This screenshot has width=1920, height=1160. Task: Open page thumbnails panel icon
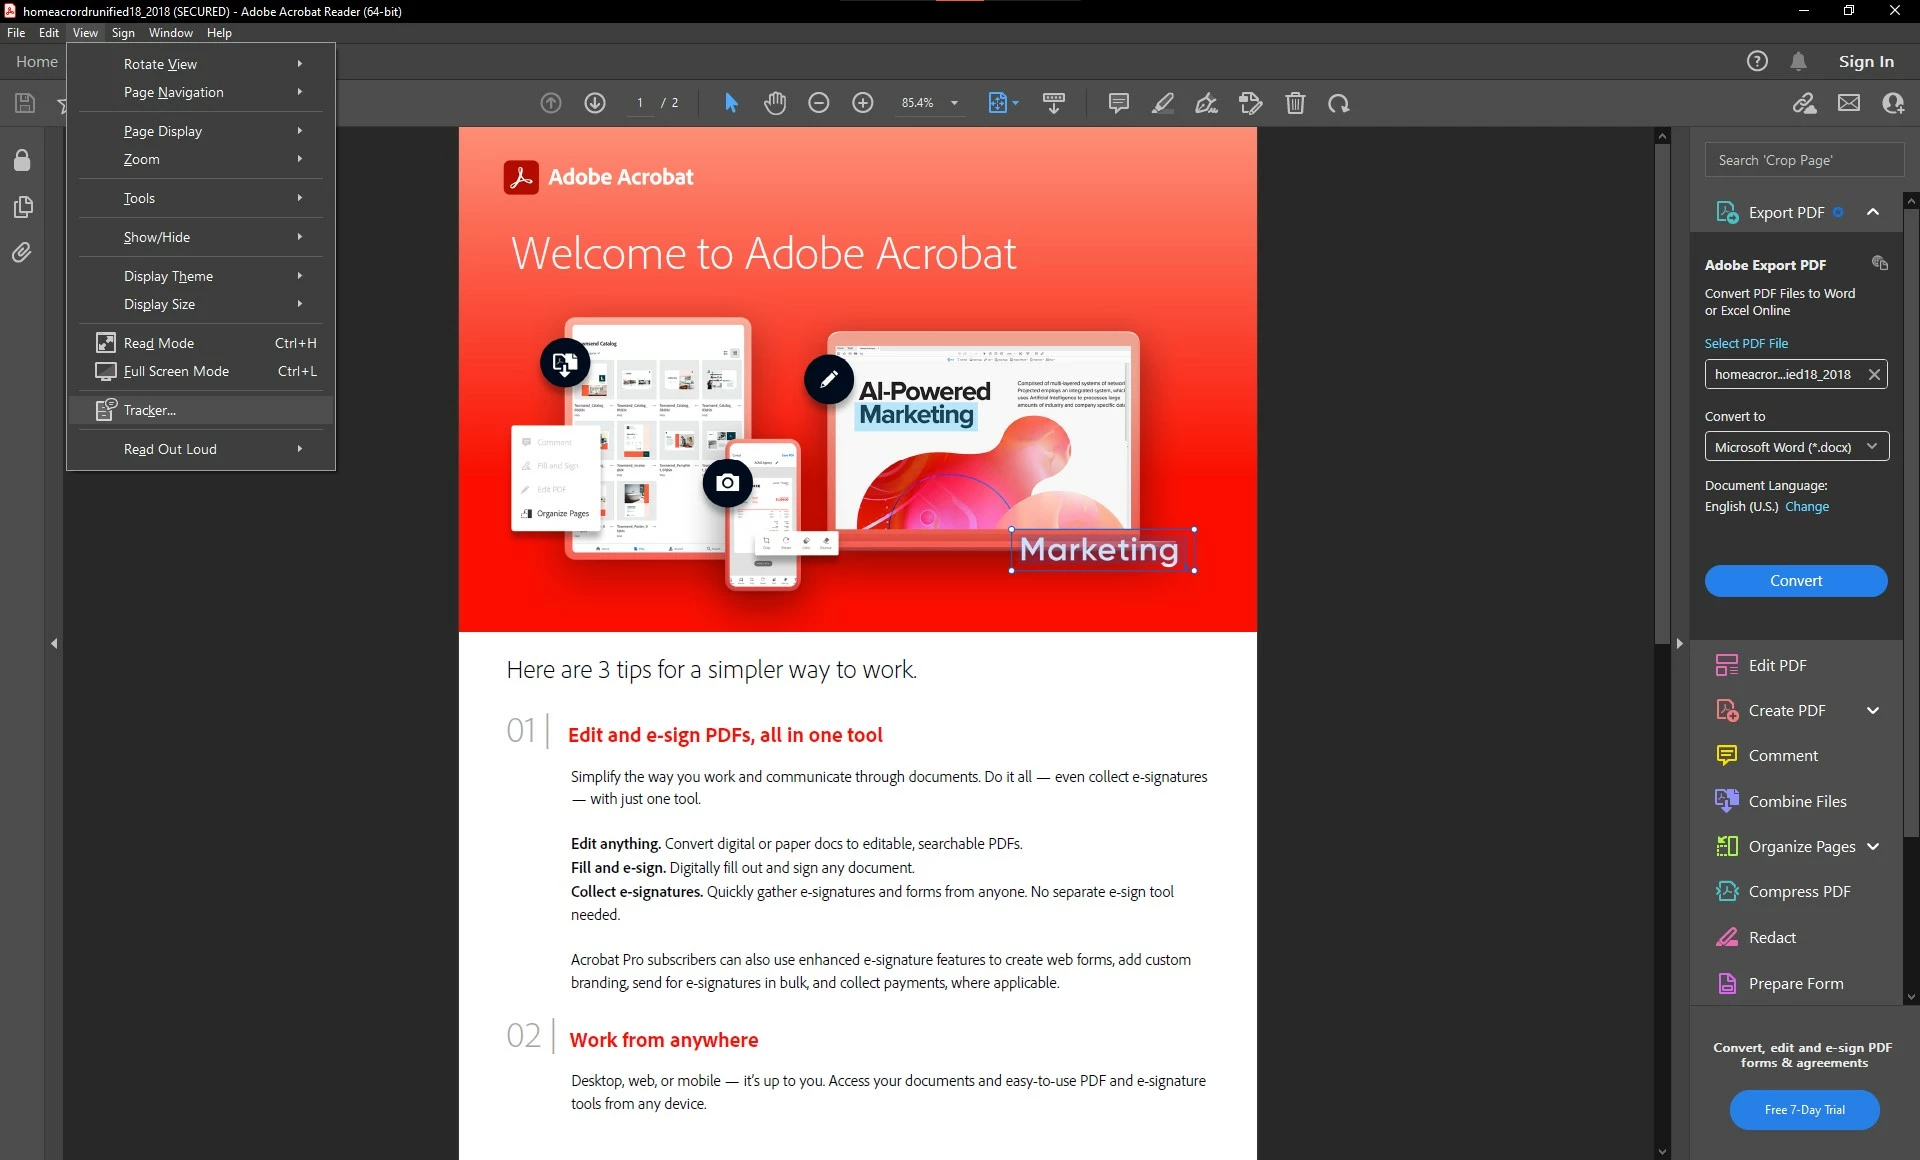tap(22, 207)
